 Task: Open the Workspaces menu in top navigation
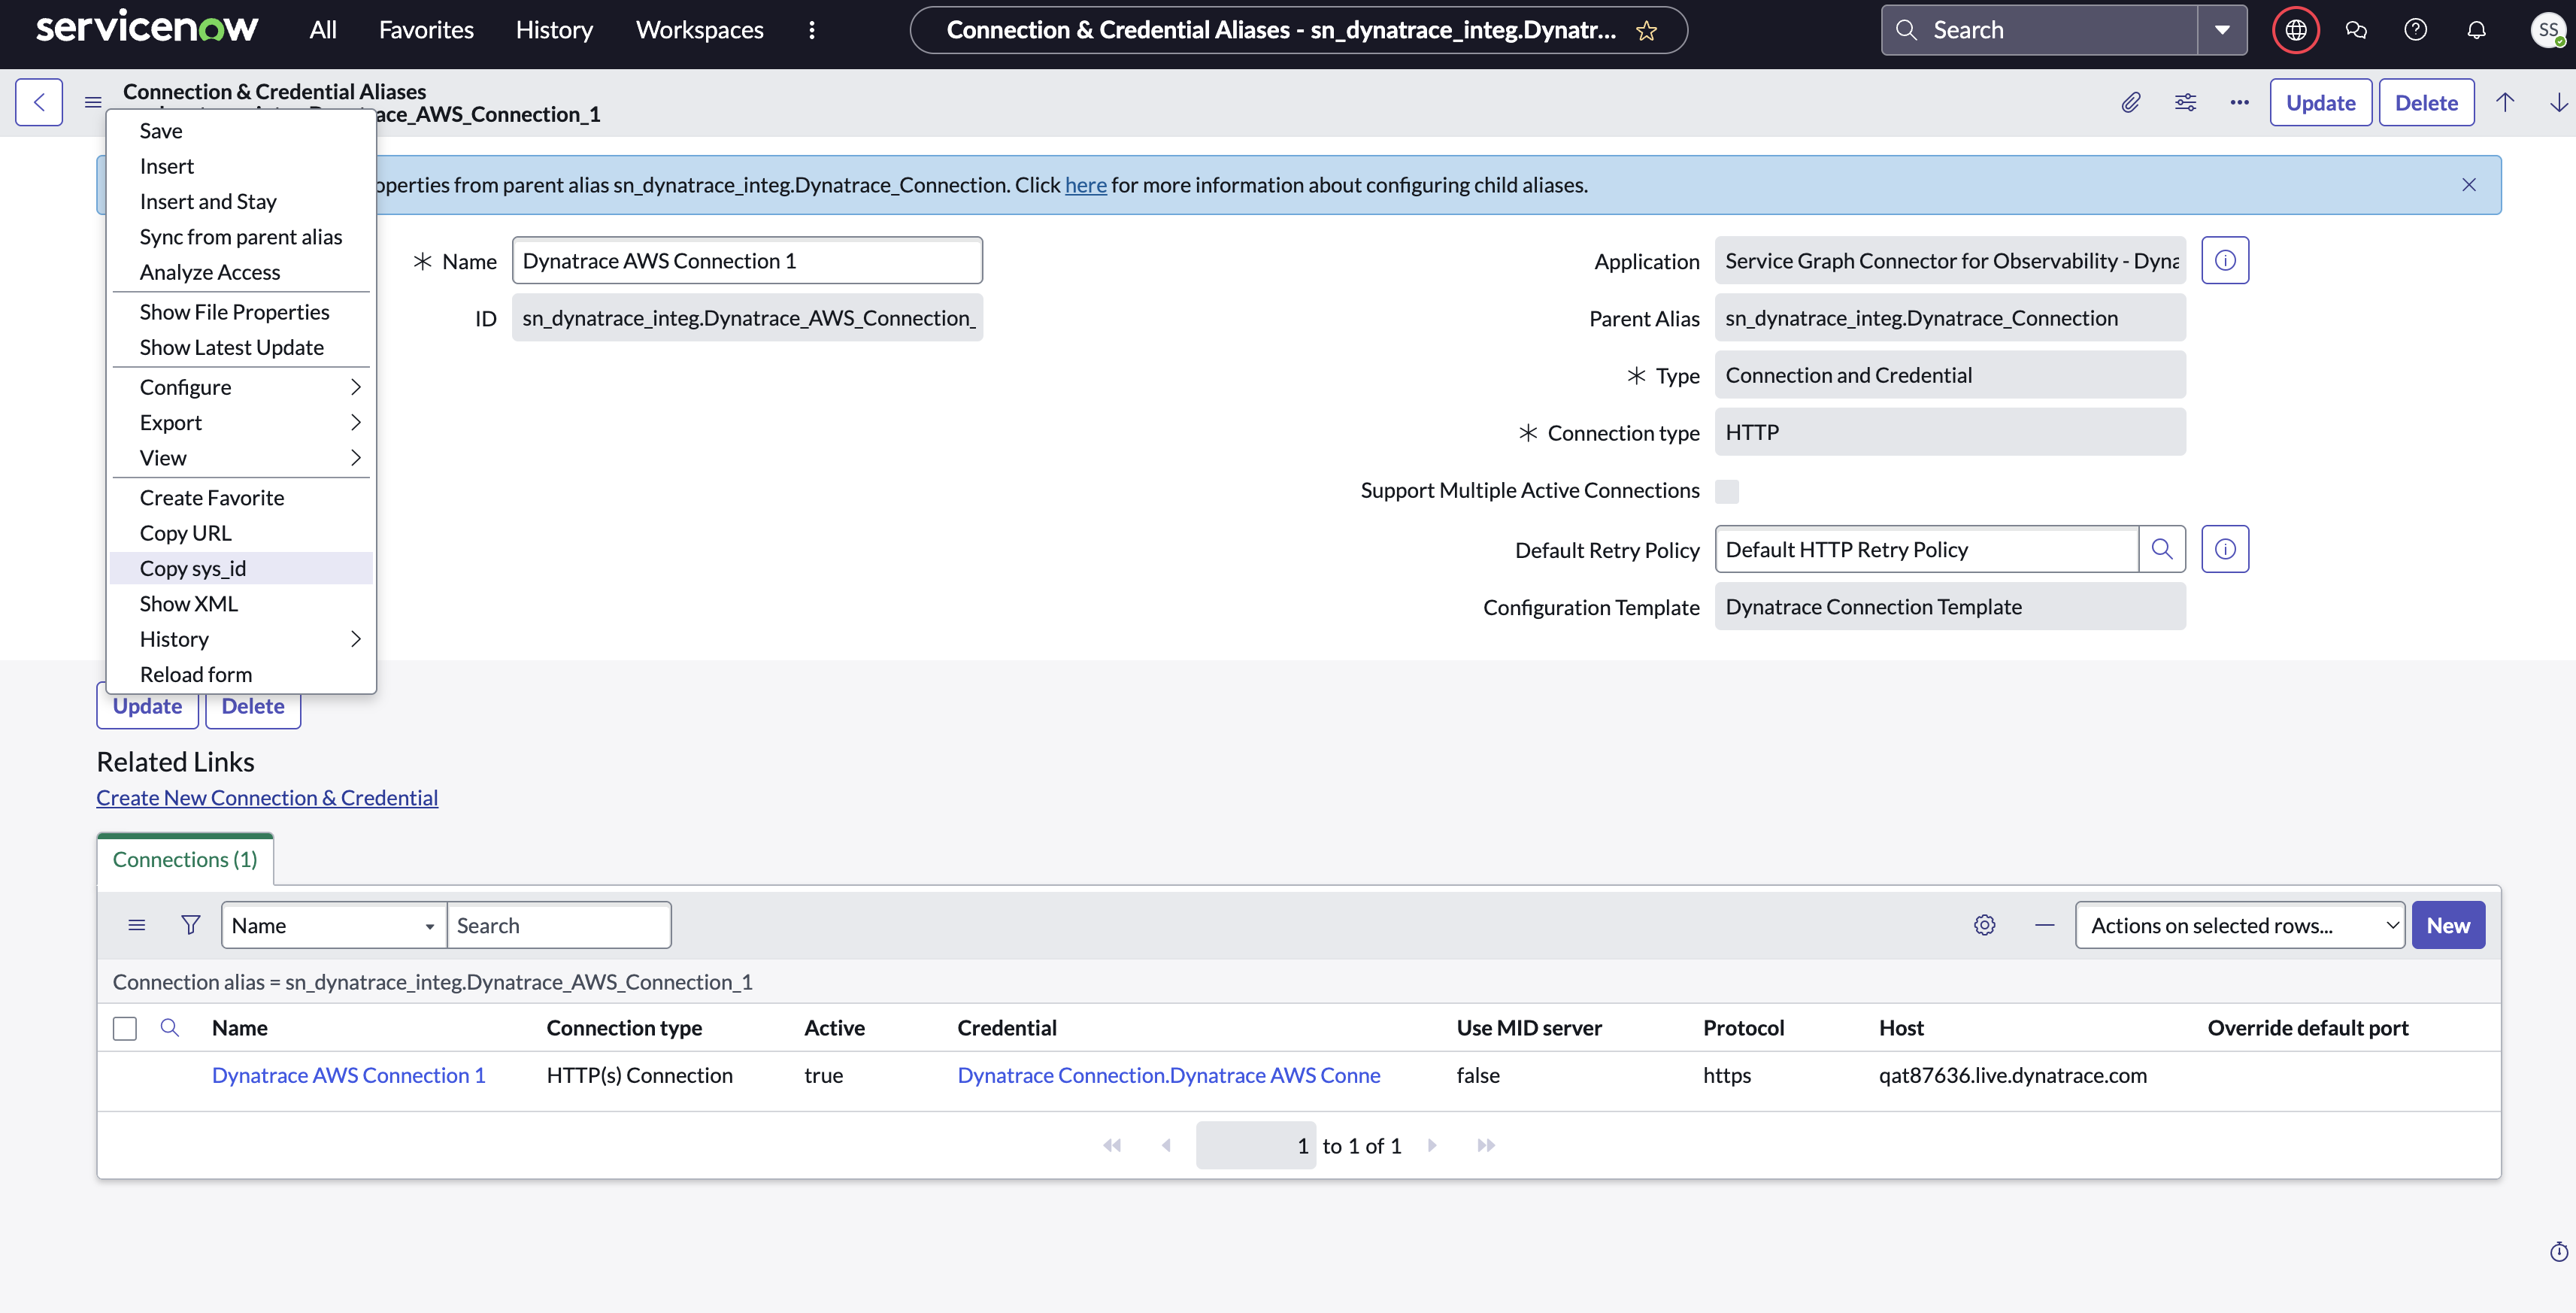[x=699, y=30]
